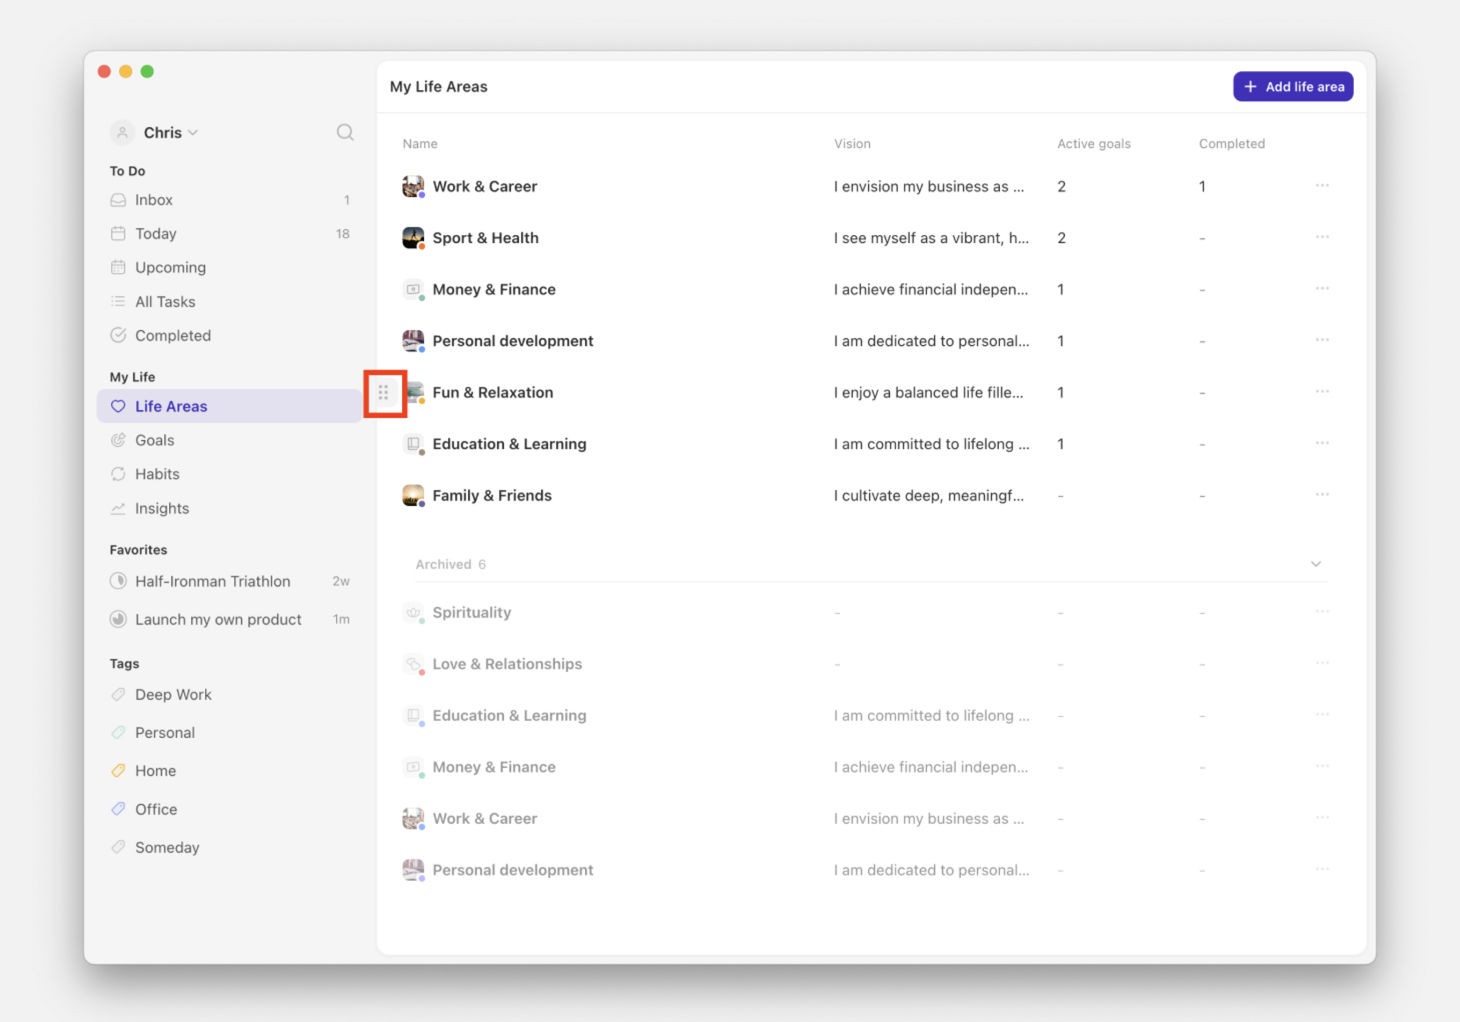The width and height of the screenshot is (1460, 1022).
Task: Open more options for Family & Friends
Action: point(1322,495)
